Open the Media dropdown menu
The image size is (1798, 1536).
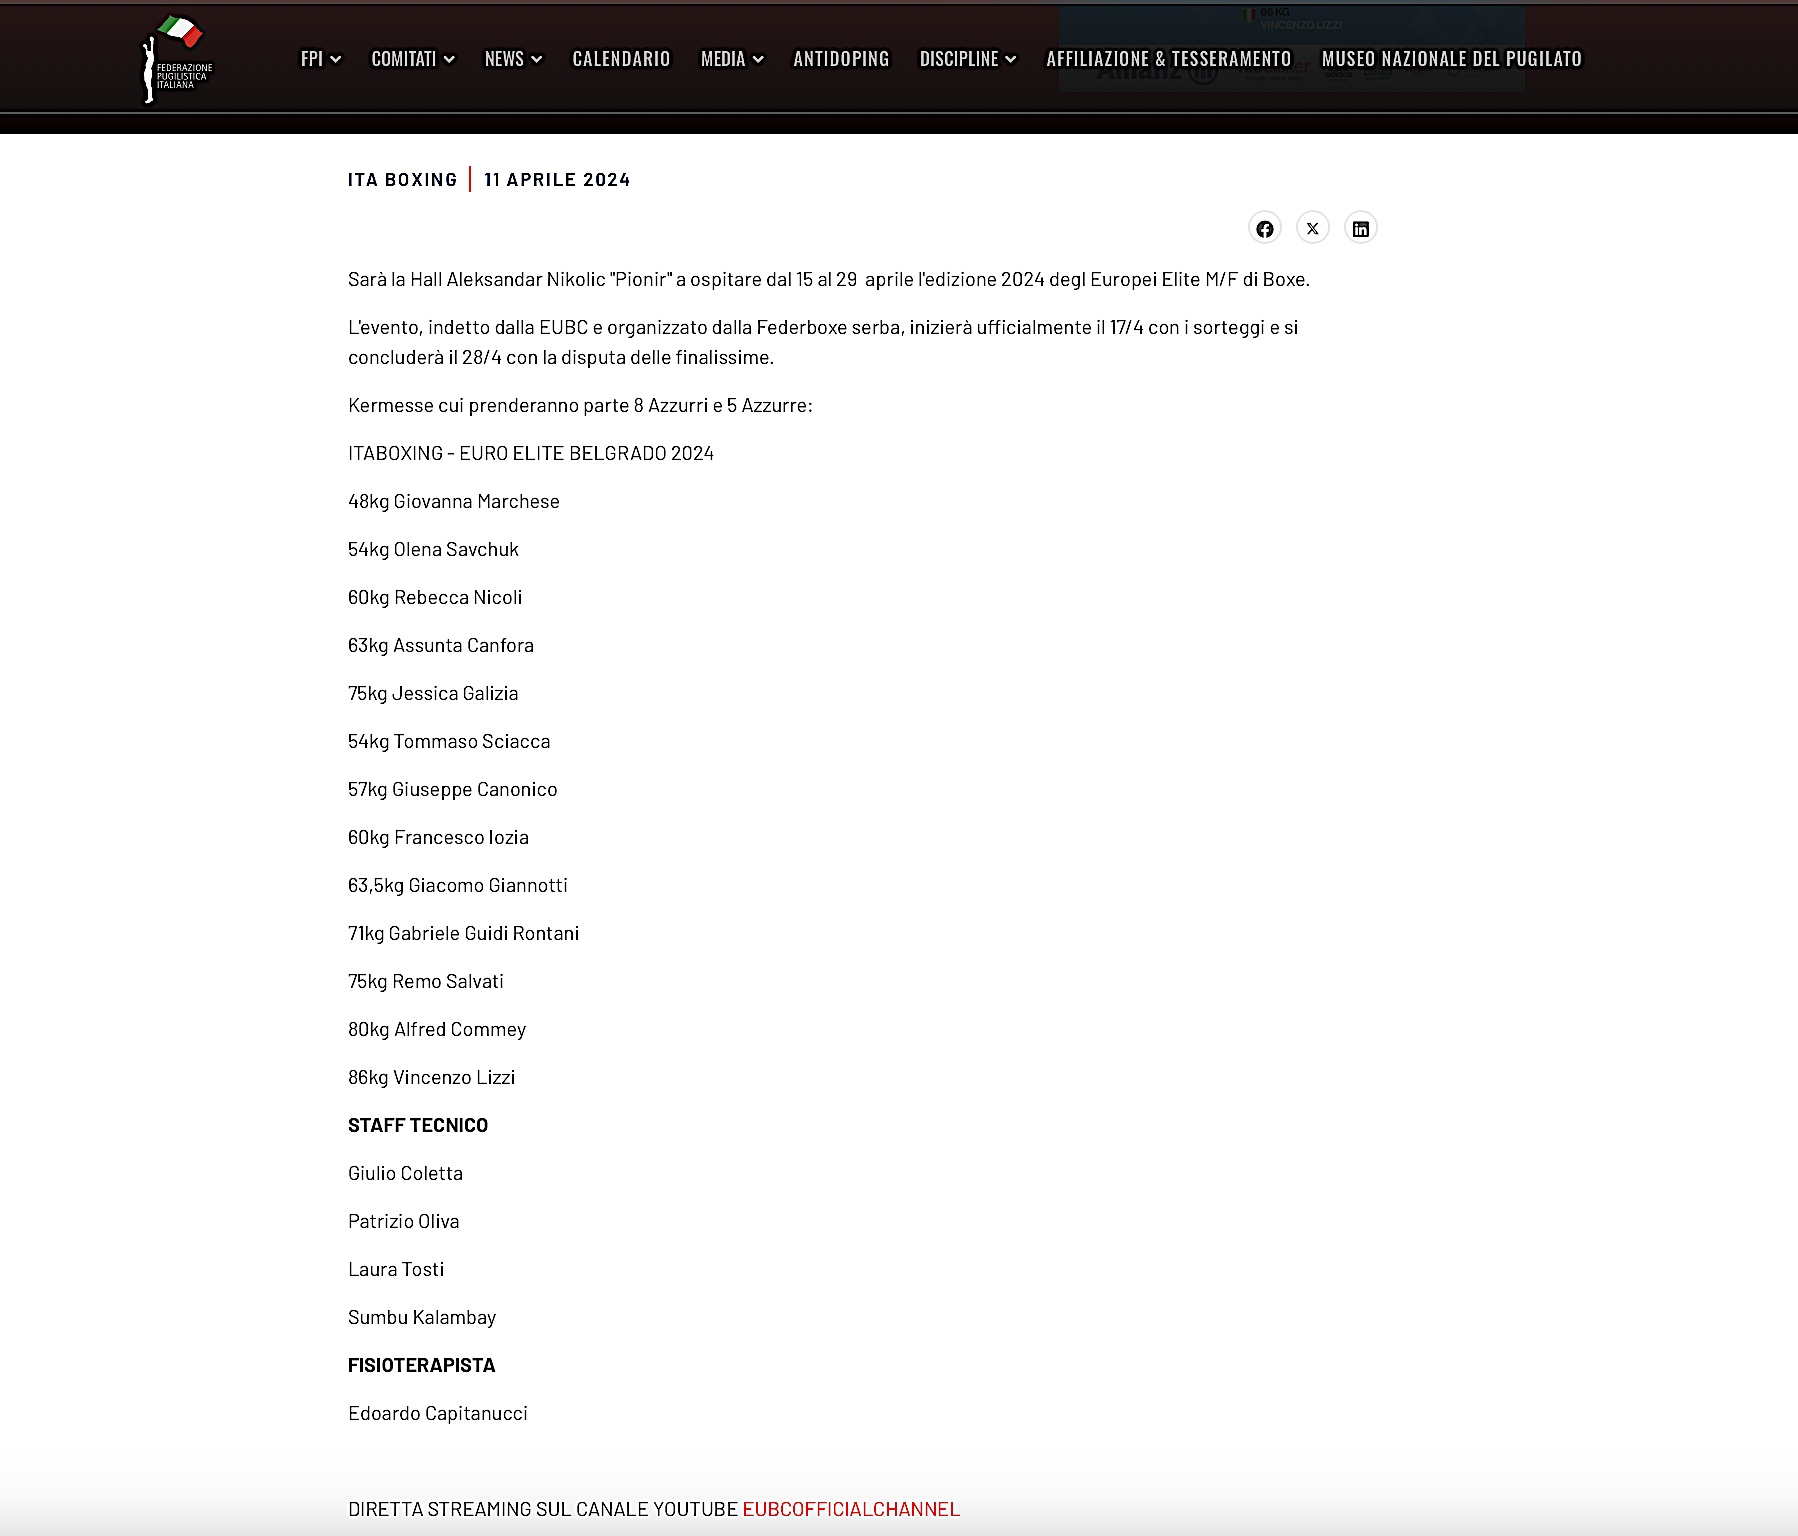731,59
